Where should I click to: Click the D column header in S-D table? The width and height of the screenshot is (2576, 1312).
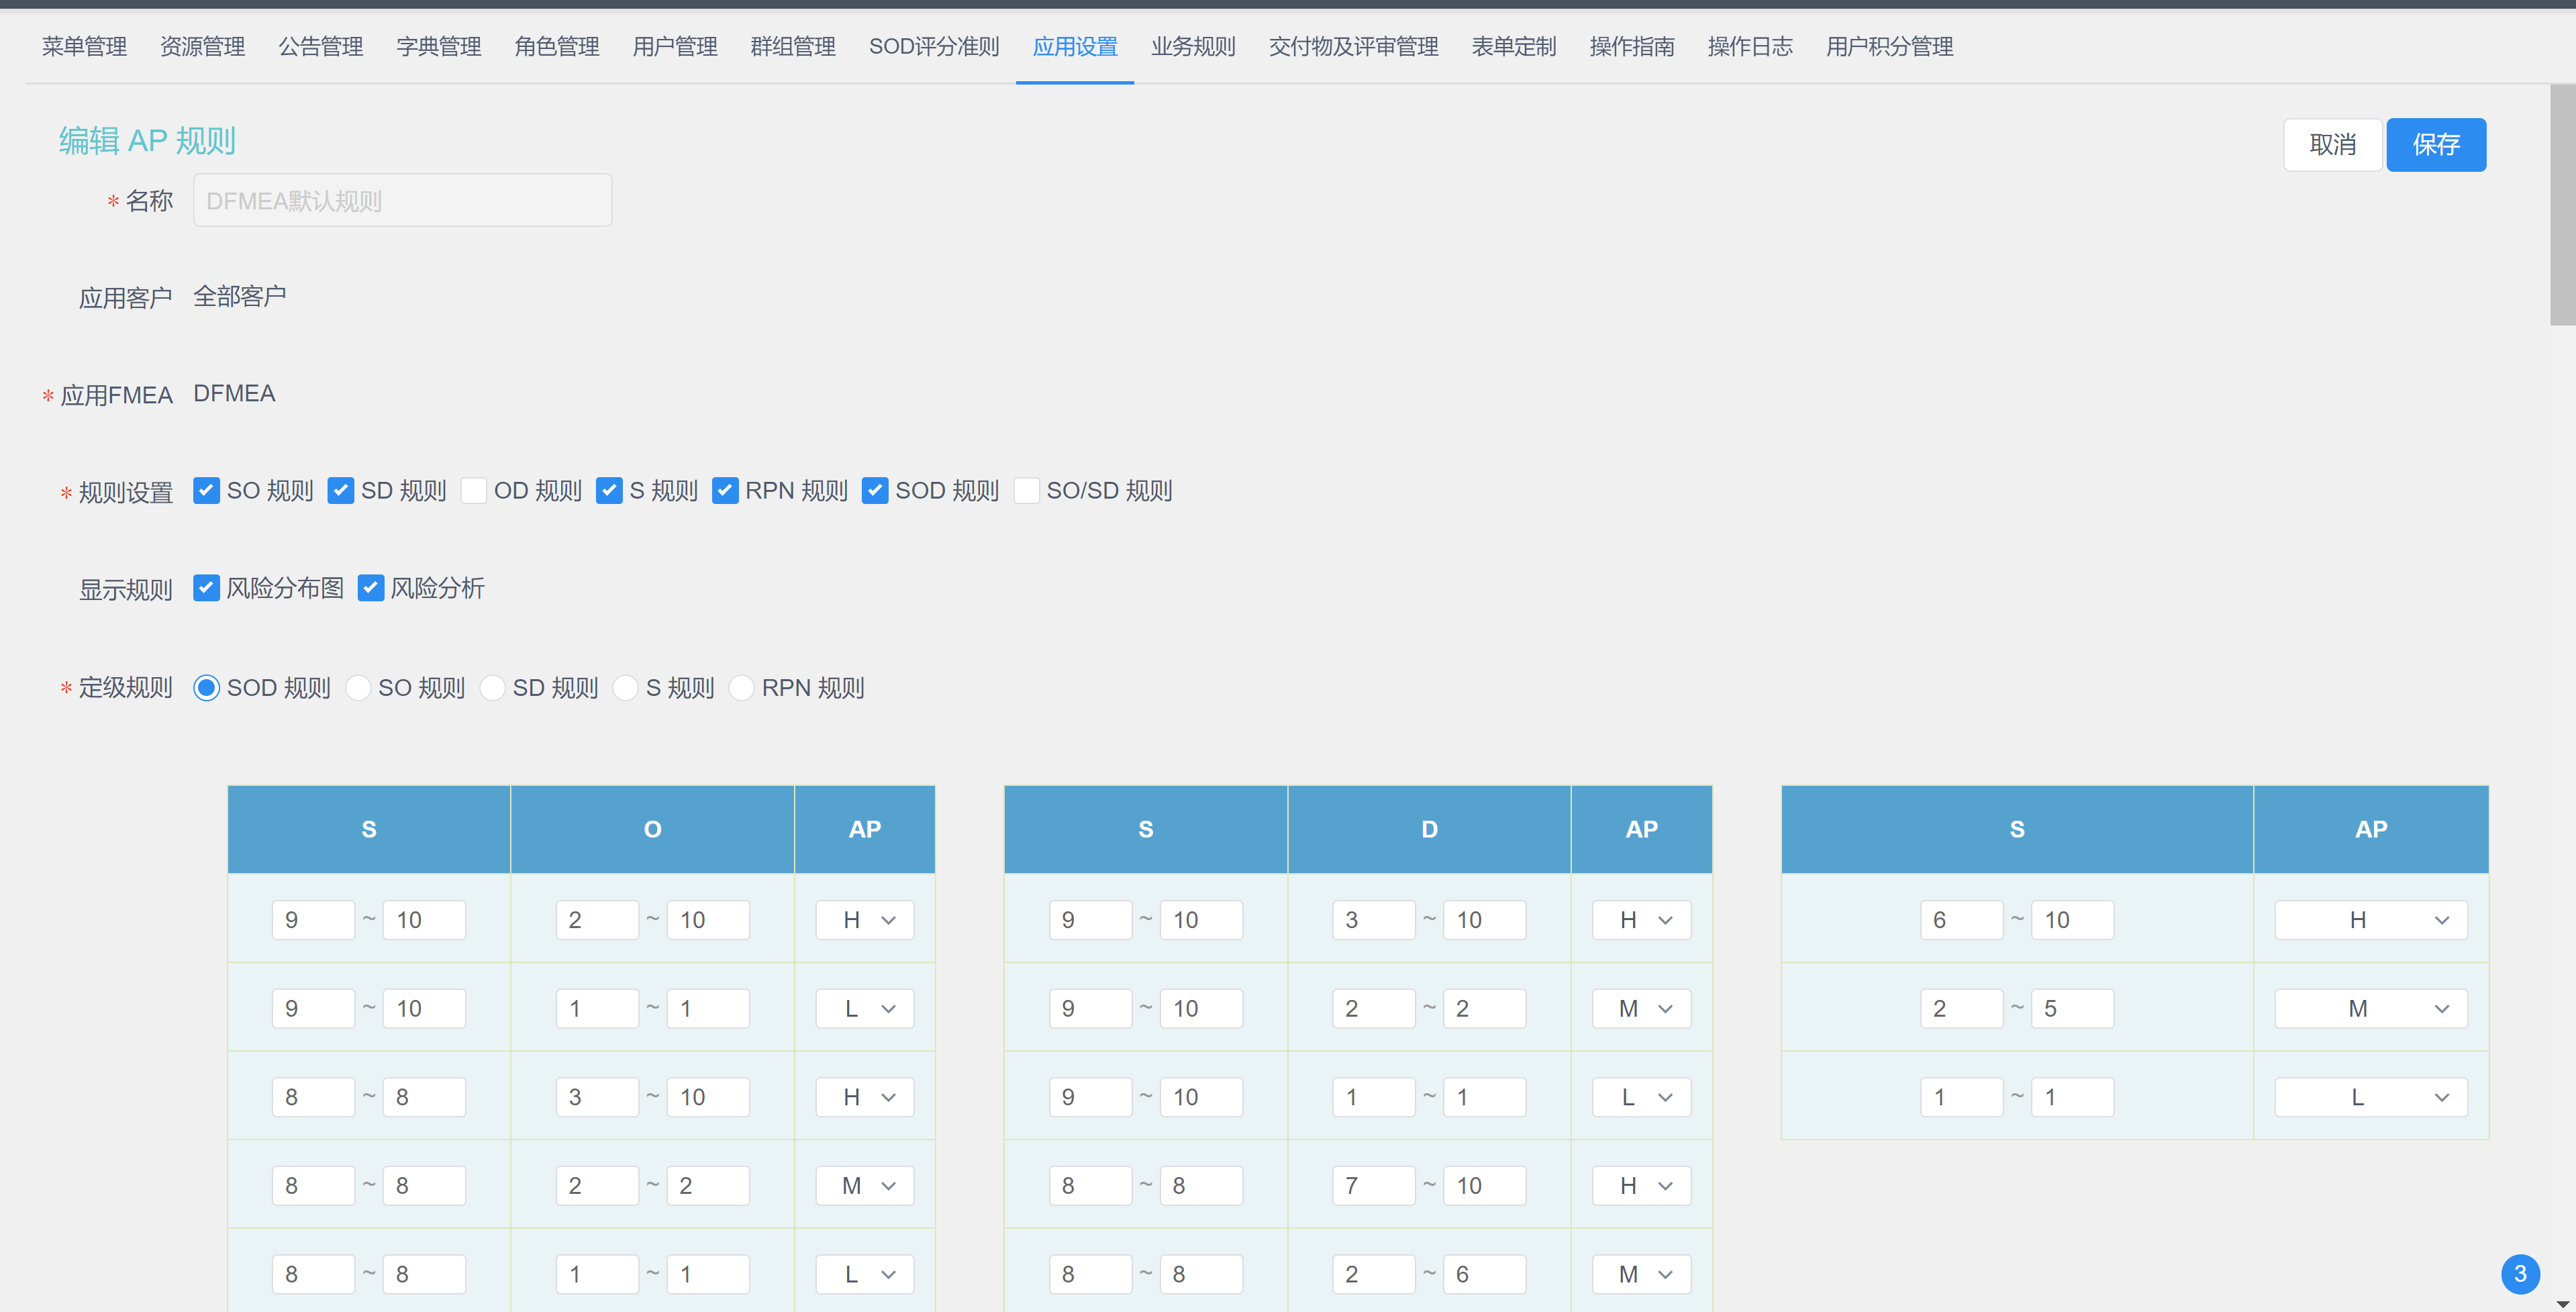coord(1429,829)
